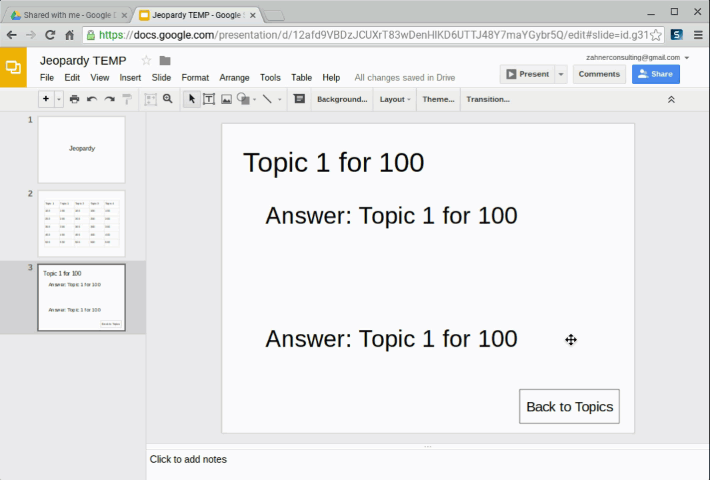Select the paint format roller tool
710x480 pixels.
(127, 99)
